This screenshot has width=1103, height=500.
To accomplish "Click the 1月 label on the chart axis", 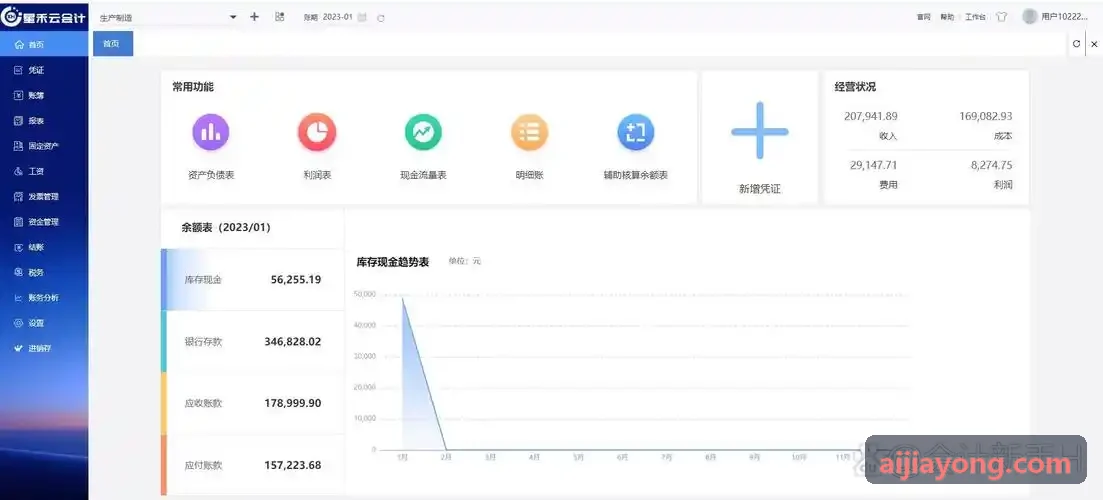I will (402, 457).
